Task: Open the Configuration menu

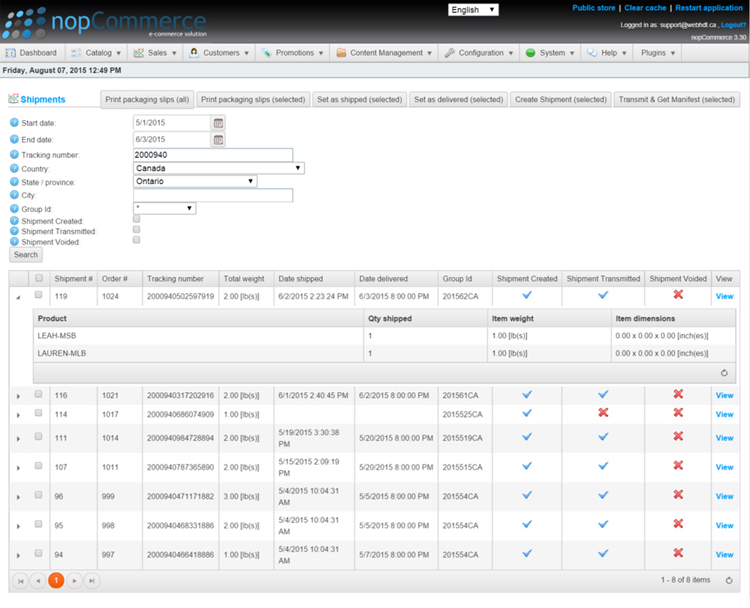Action: [479, 53]
